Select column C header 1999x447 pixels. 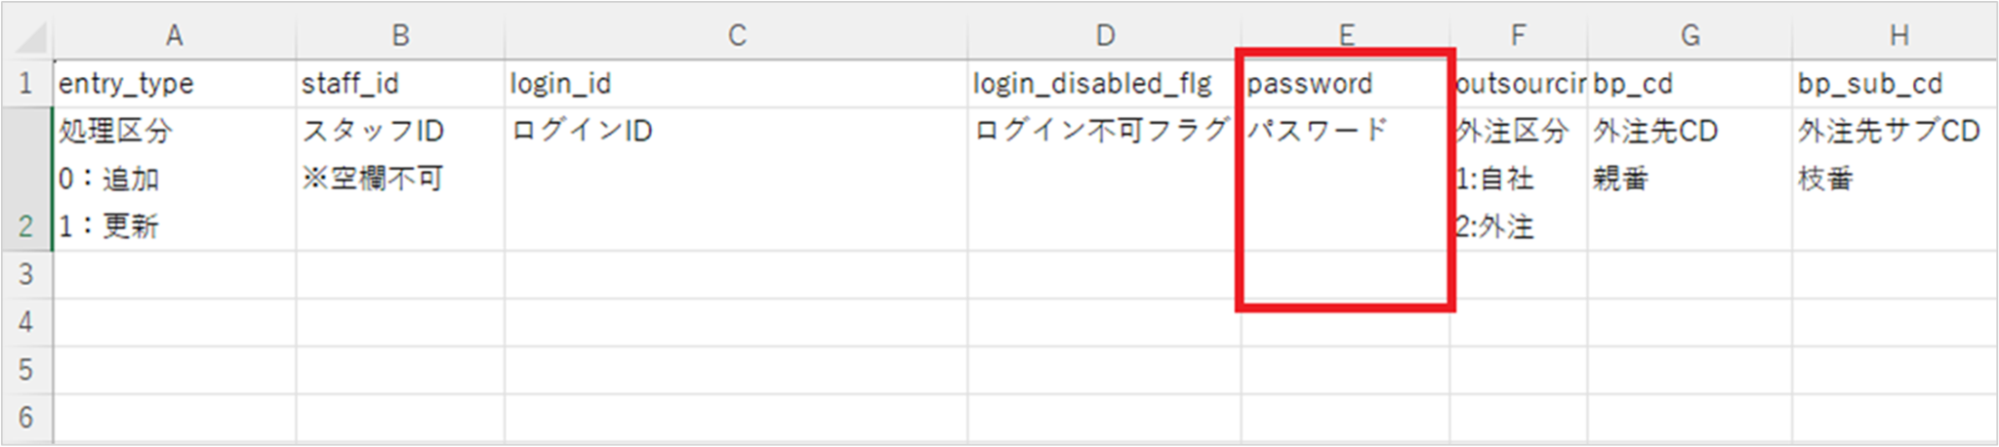pyautogui.click(x=736, y=37)
